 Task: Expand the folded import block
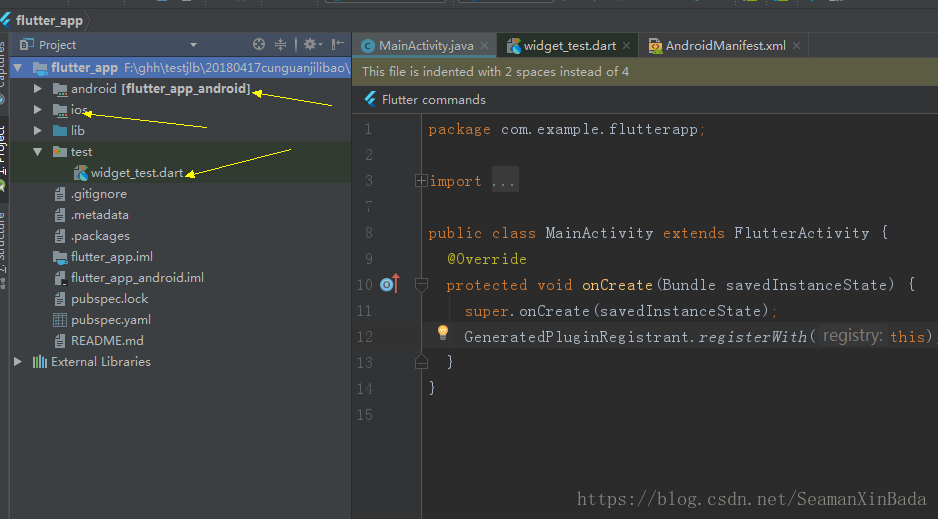point(421,180)
